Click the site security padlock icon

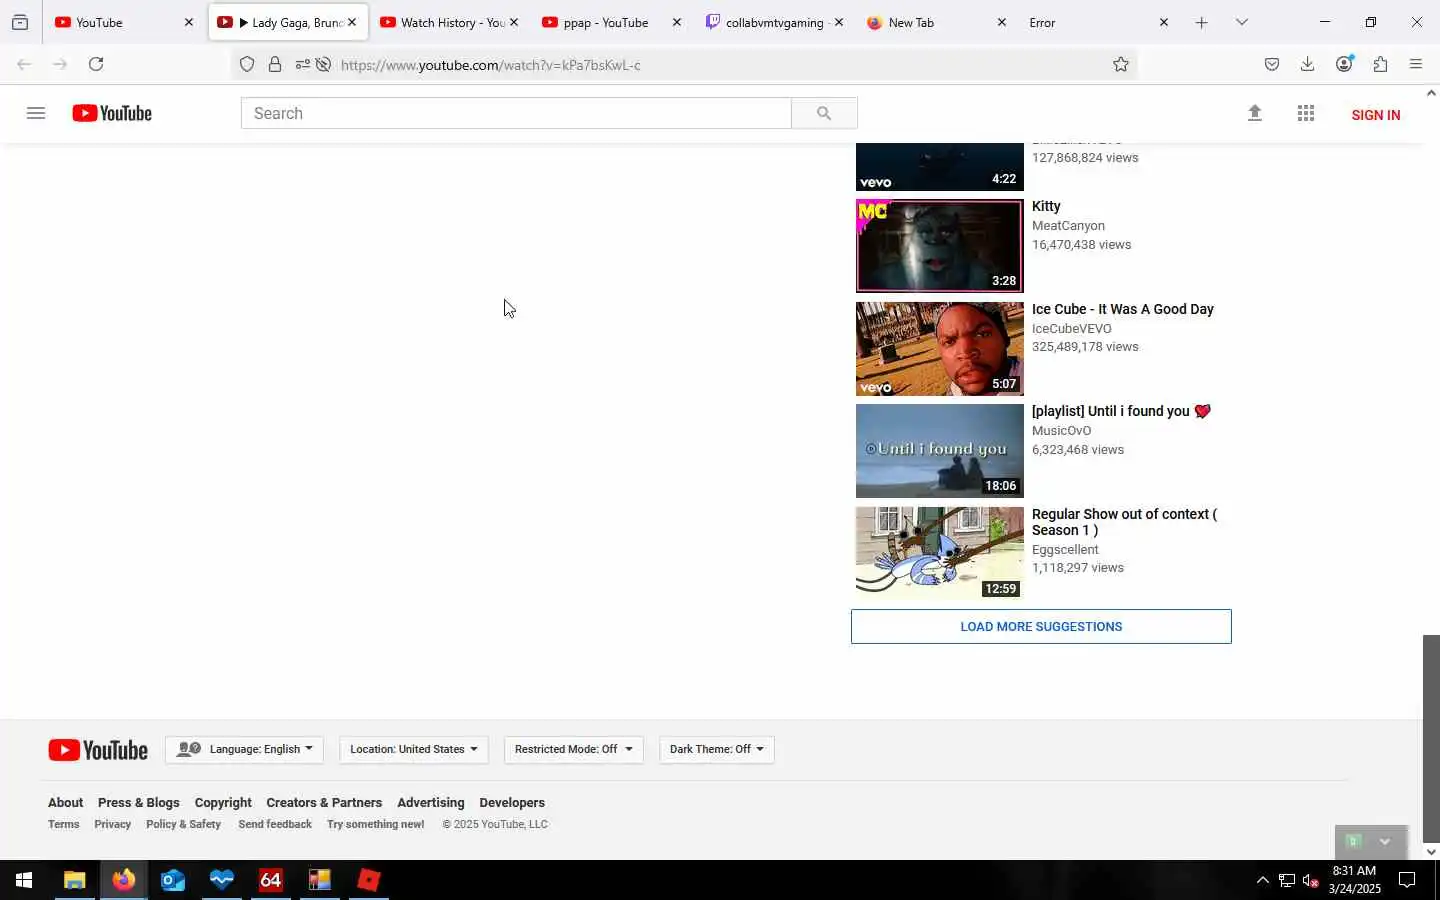(x=275, y=65)
